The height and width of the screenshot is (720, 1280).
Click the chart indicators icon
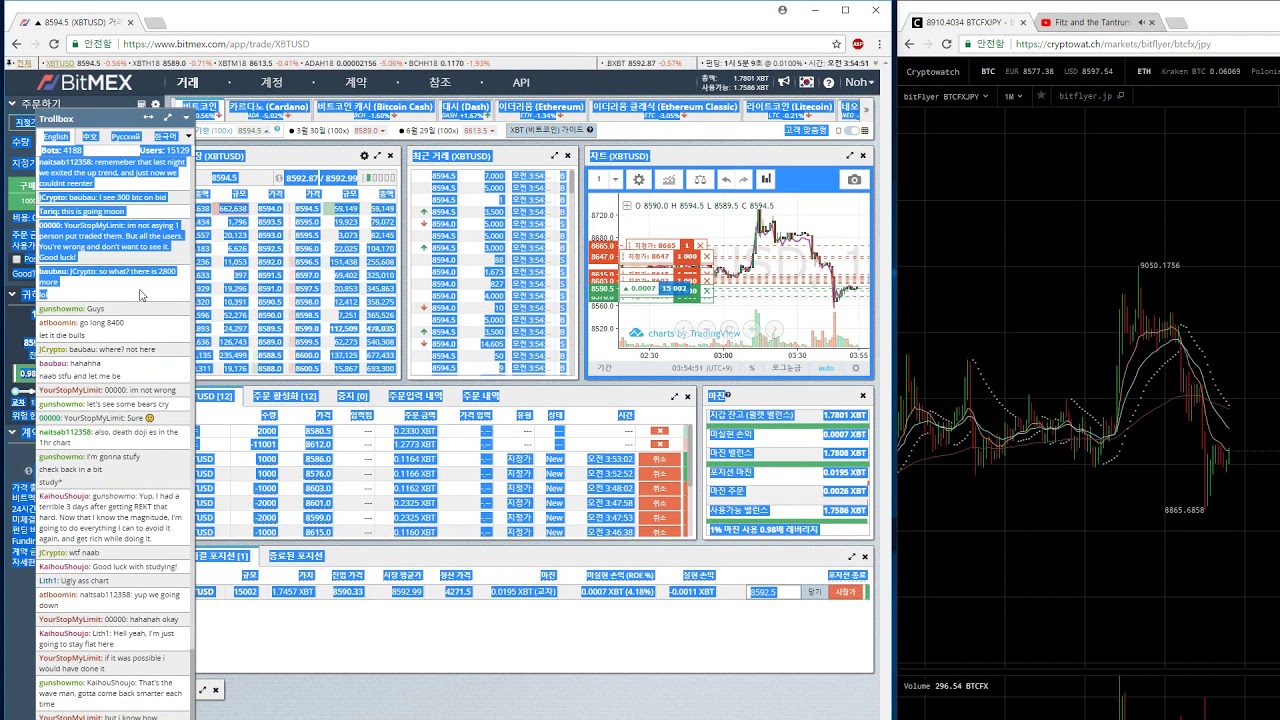point(669,179)
